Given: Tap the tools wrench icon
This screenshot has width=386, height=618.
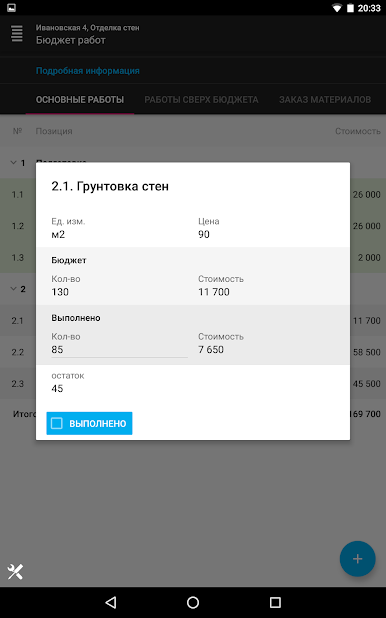Looking at the screenshot, I should 15,571.
